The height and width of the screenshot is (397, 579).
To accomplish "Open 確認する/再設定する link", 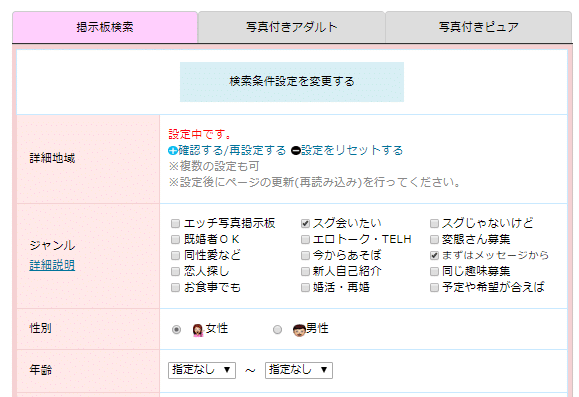I will pyautogui.click(x=232, y=150).
